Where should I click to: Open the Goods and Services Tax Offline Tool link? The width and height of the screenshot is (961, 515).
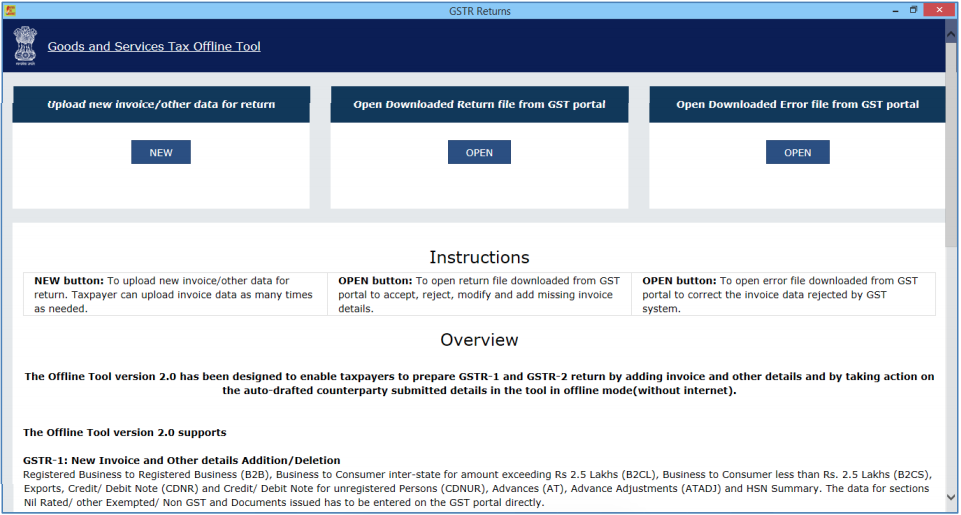point(154,46)
